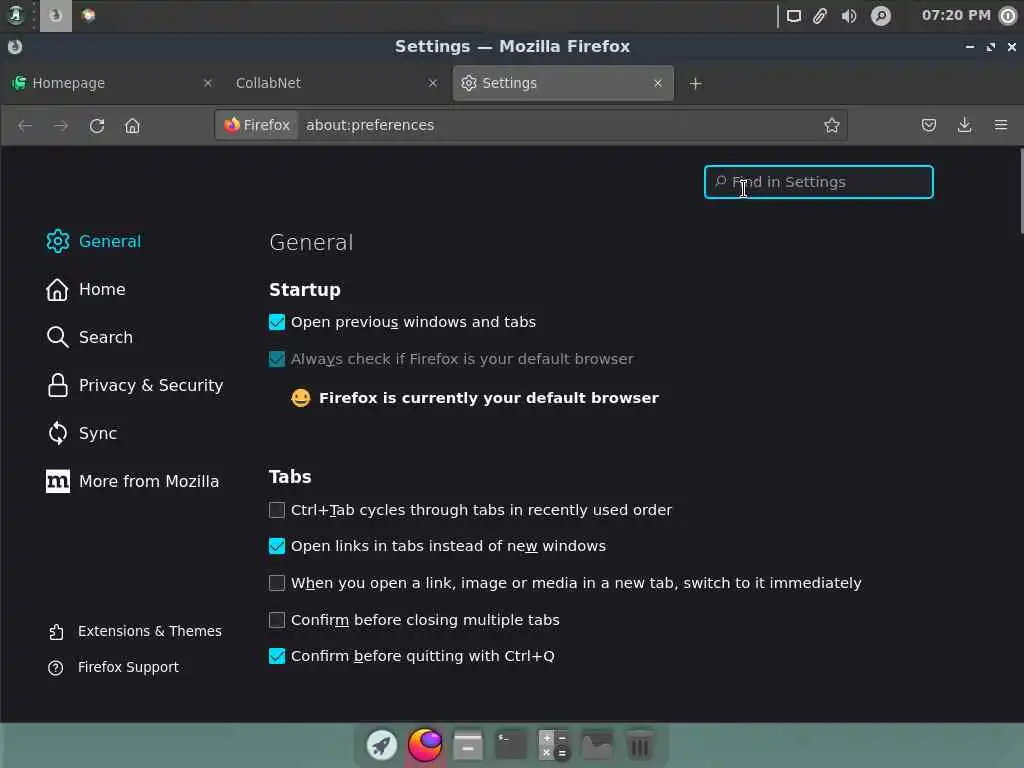
Task: Open a new tab with plus button
Action: [x=696, y=84]
